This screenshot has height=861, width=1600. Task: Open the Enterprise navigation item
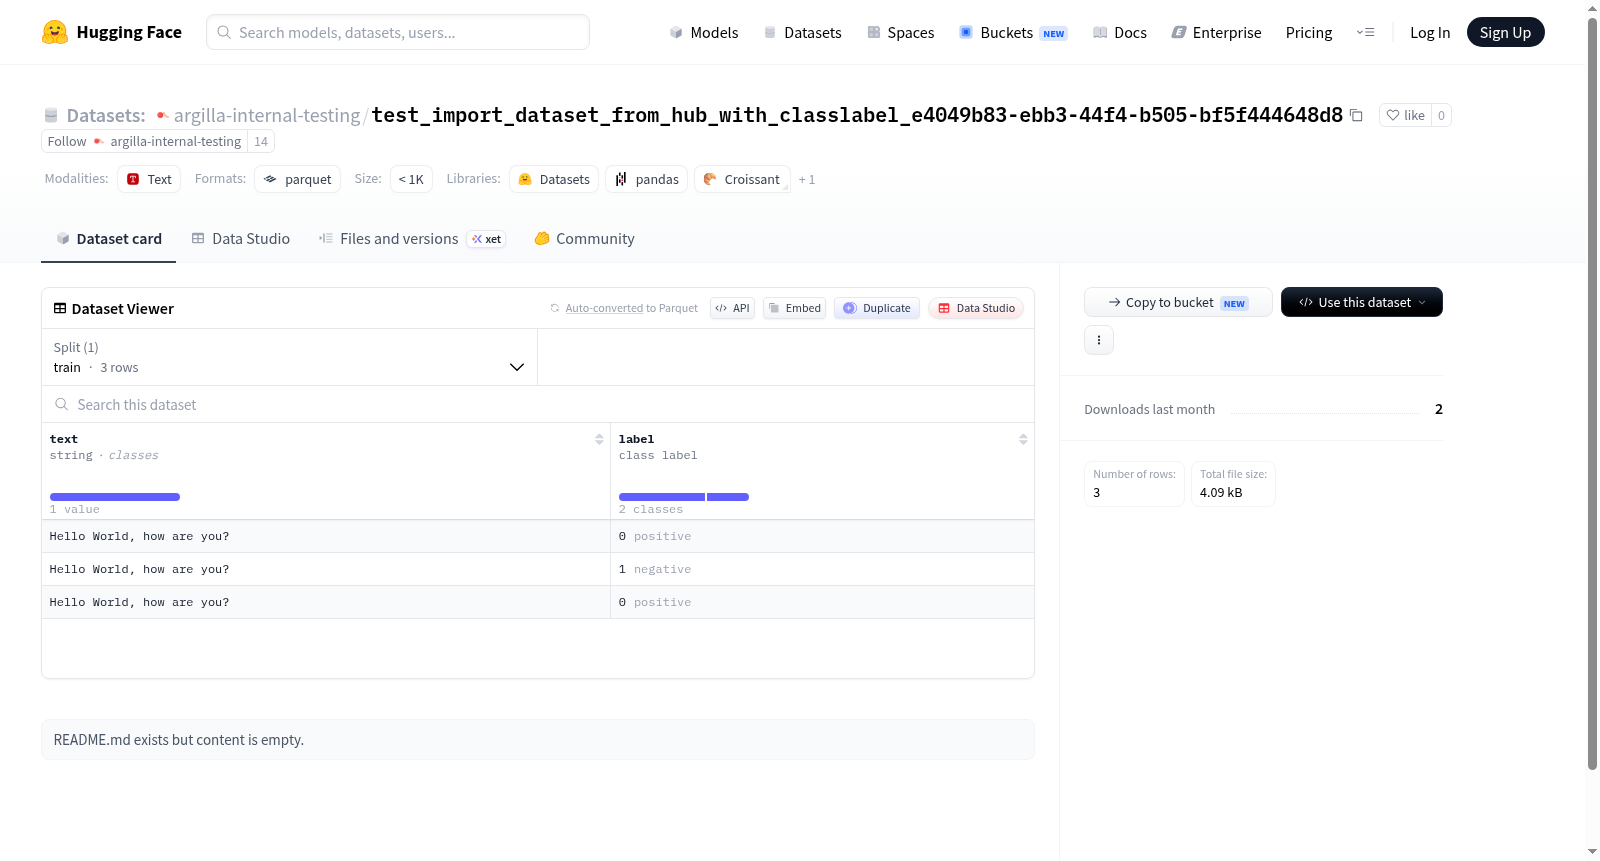tap(1216, 32)
